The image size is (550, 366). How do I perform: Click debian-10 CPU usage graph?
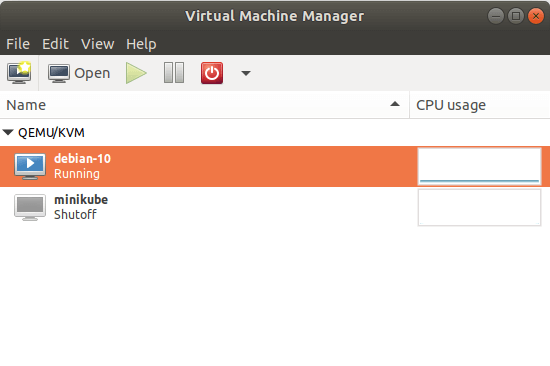click(x=479, y=166)
